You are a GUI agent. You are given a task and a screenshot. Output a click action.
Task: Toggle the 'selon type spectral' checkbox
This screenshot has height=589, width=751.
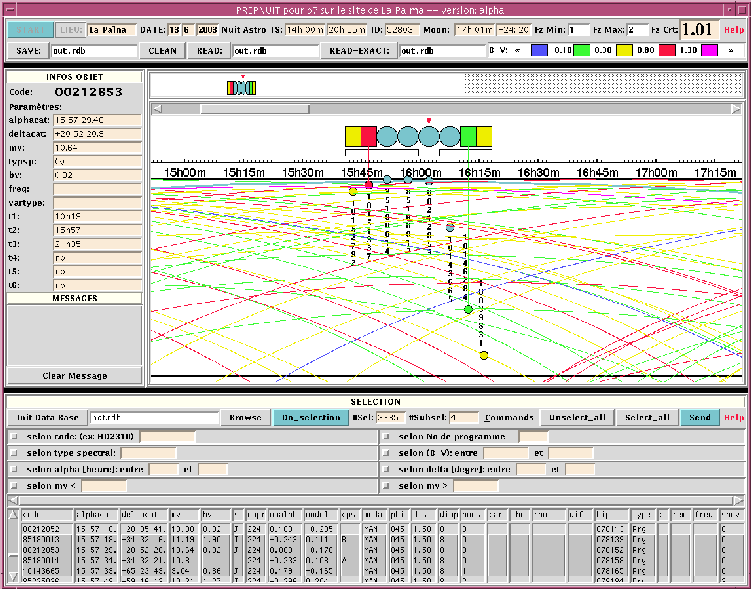pyautogui.click(x=14, y=453)
